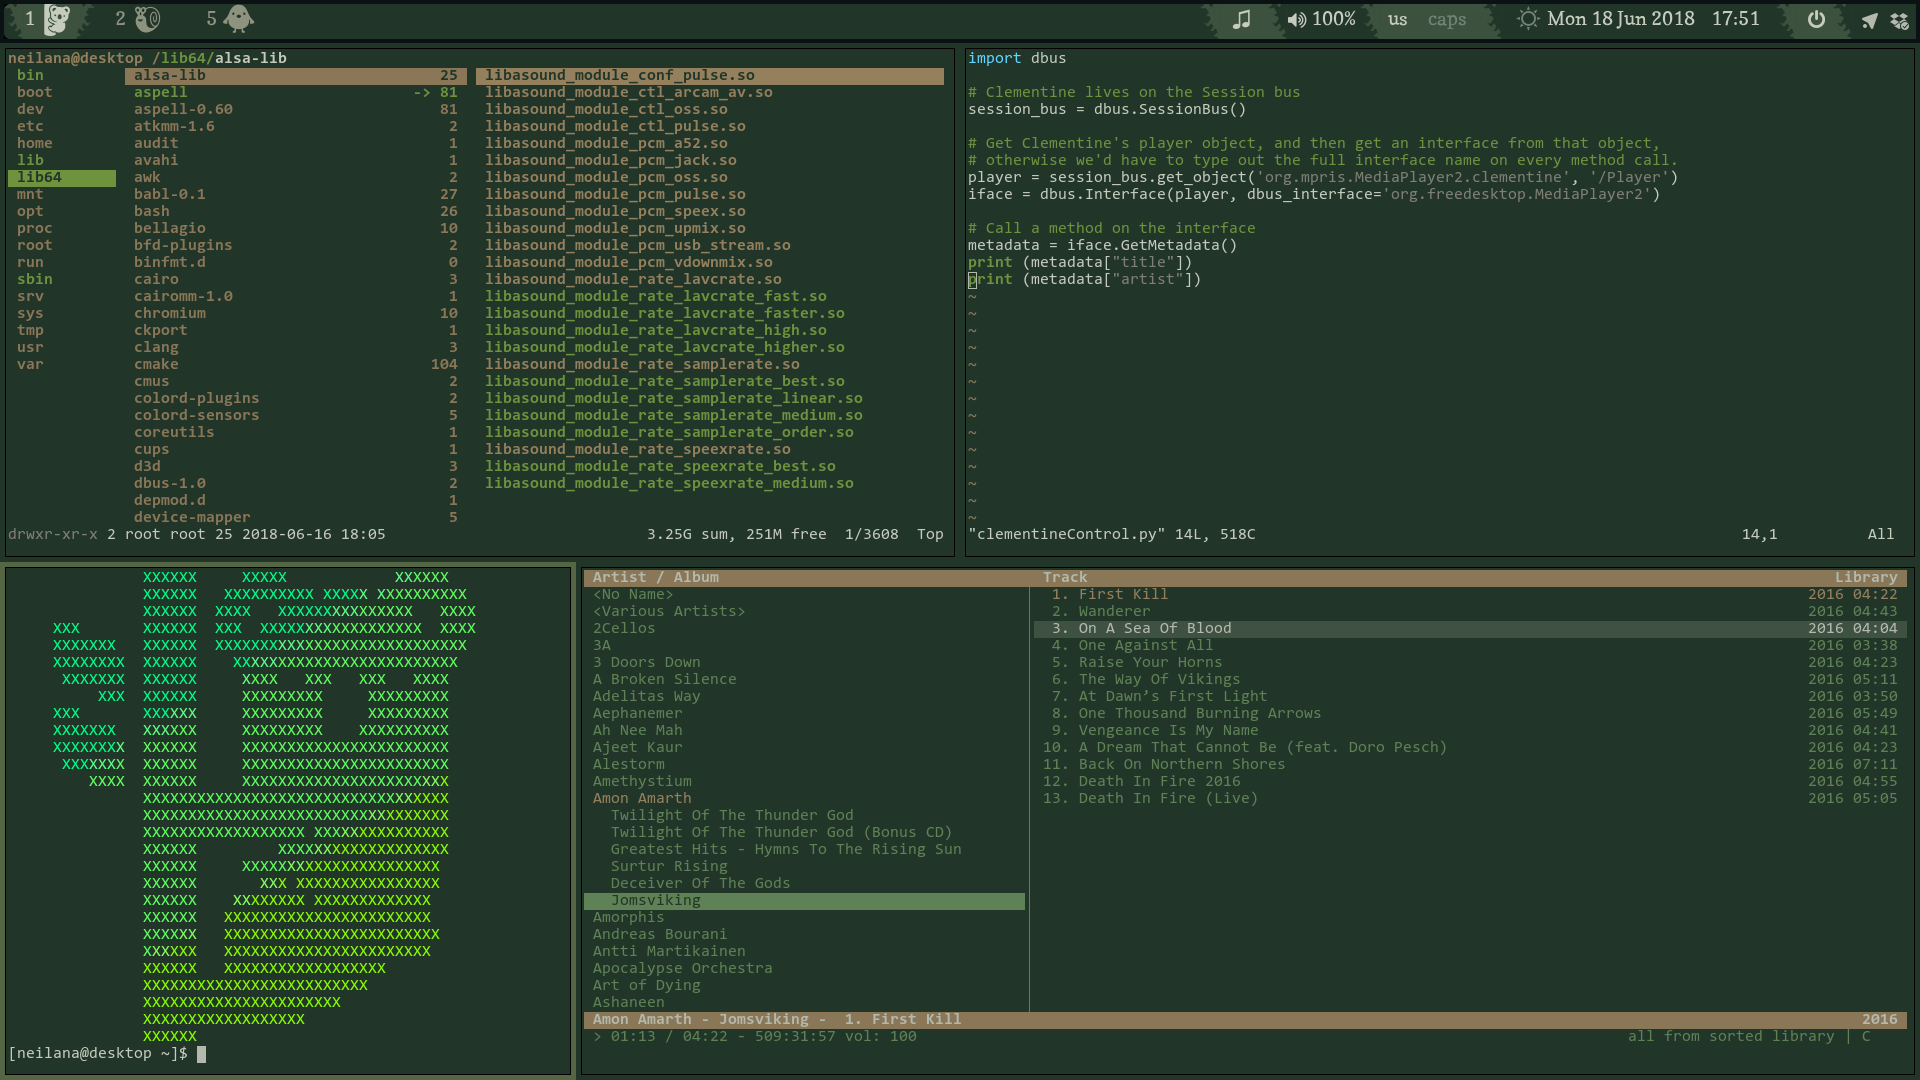Expand the Amorphis artist entry

(628, 917)
